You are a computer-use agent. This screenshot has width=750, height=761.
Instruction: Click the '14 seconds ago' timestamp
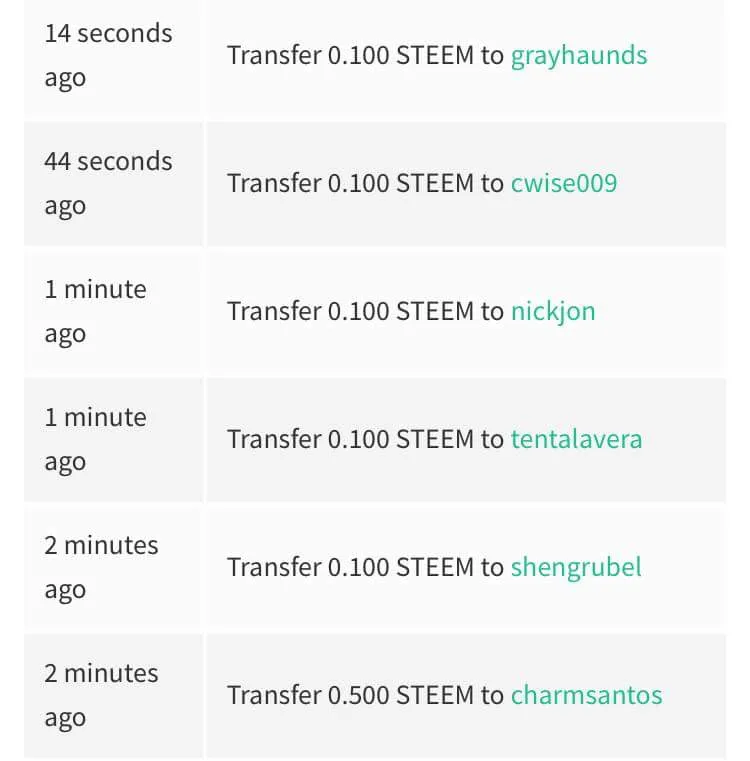(x=108, y=55)
